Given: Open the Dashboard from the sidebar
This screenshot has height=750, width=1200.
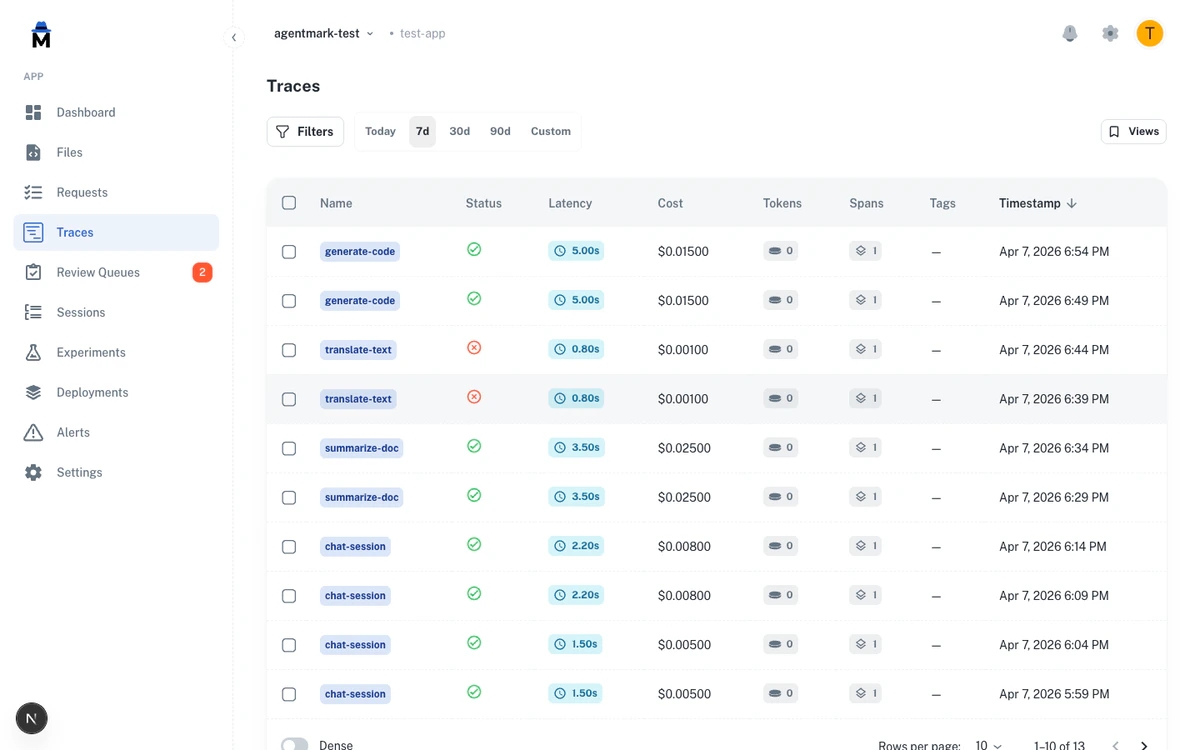Looking at the screenshot, I should point(33,112).
